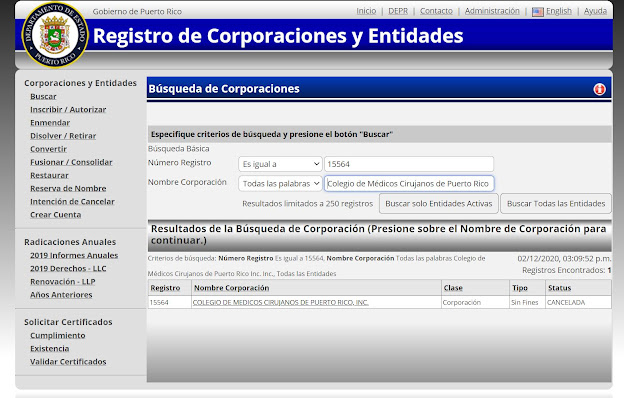The height and width of the screenshot is (398, 624).
Task: Open Restaurar sidebar link
Action: [49, 175]
